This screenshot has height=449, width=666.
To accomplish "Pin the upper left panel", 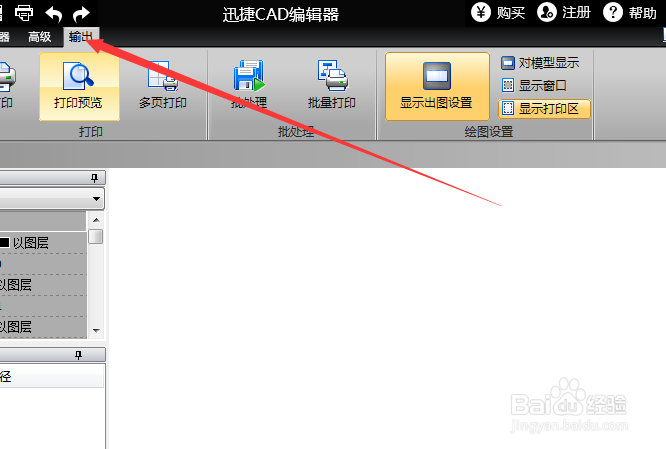I will point(94,178).
